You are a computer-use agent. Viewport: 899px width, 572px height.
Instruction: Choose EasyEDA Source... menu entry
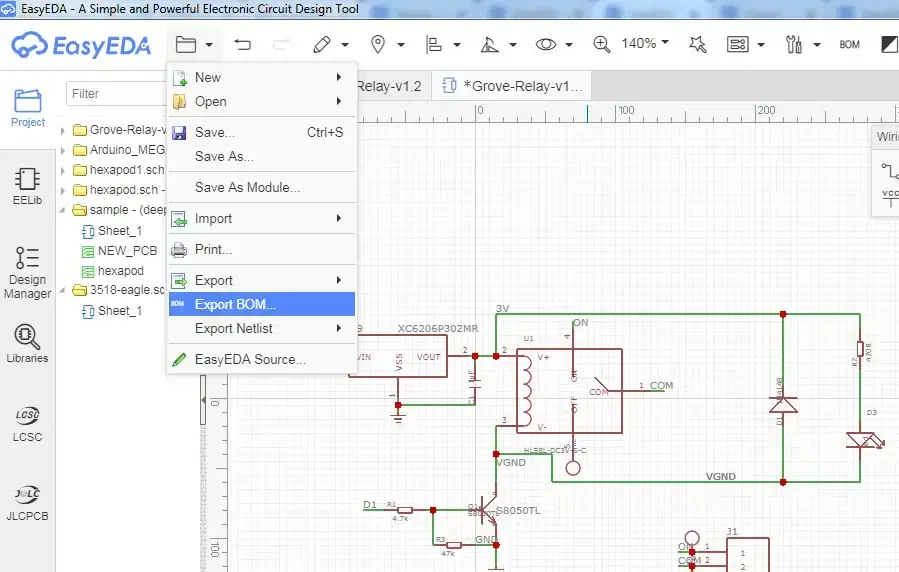[262, 359]
